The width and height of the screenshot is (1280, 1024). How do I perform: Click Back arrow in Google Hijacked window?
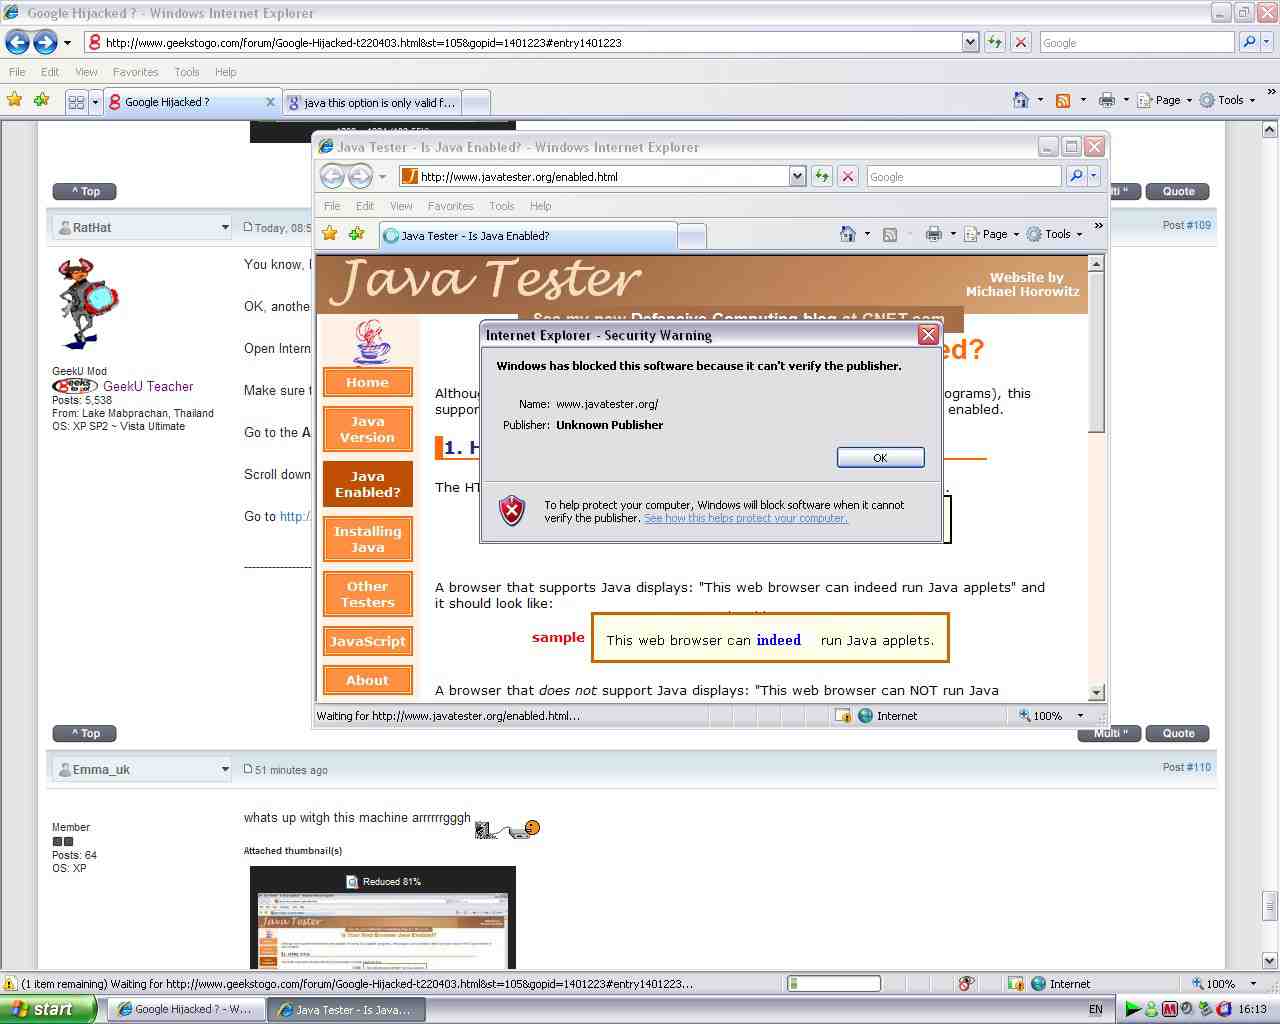17,42
